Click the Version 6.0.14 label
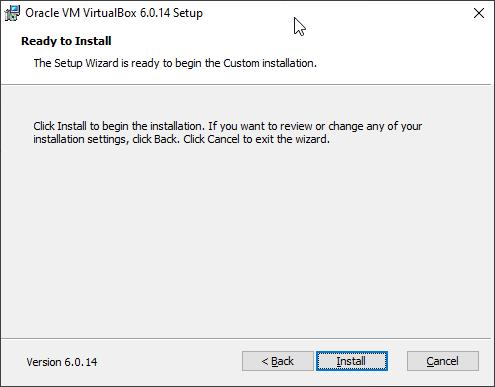 pyautogui.click(x=62, y=362)
